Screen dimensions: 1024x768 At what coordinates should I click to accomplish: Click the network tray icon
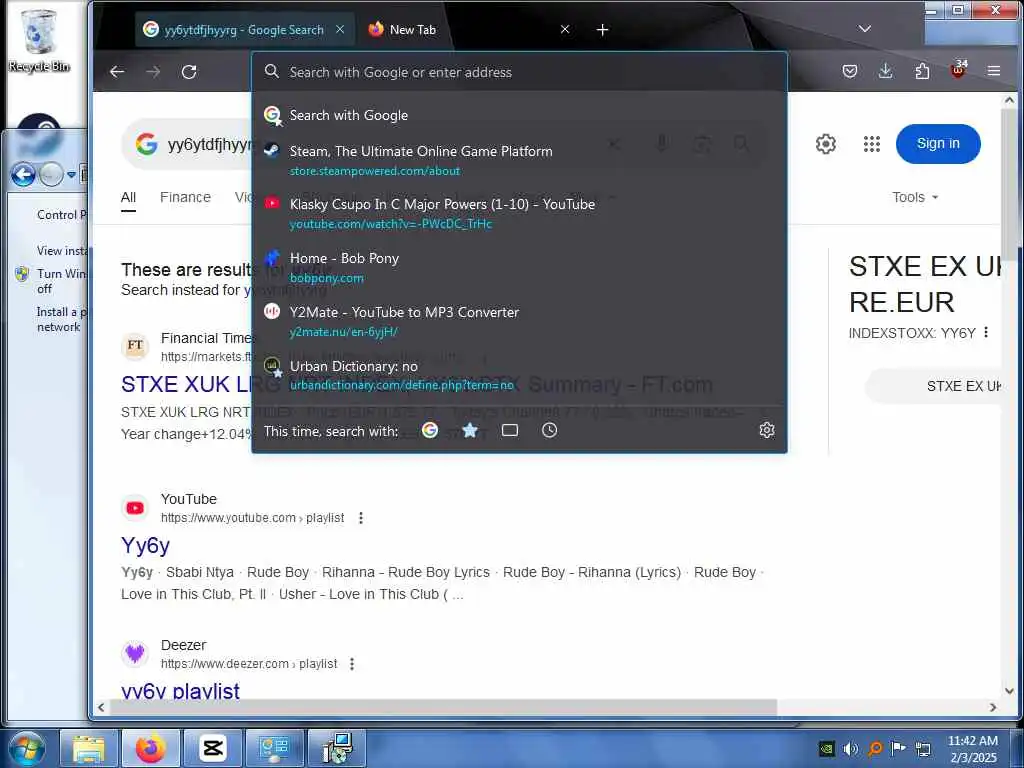click(x=923, y=748)
